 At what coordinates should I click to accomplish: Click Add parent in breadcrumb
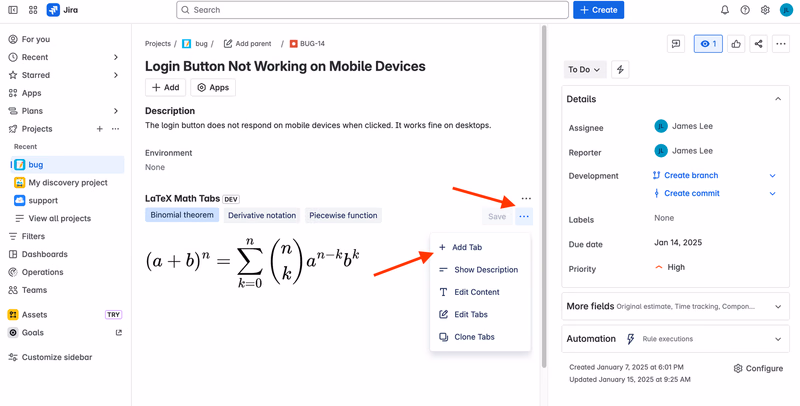point(247,44)
